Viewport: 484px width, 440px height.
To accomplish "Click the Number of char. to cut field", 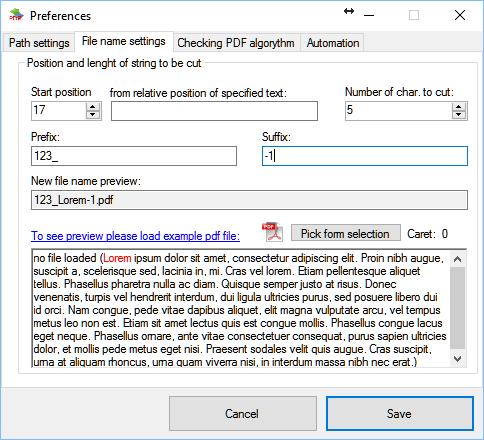I will [x=399, y=111].
